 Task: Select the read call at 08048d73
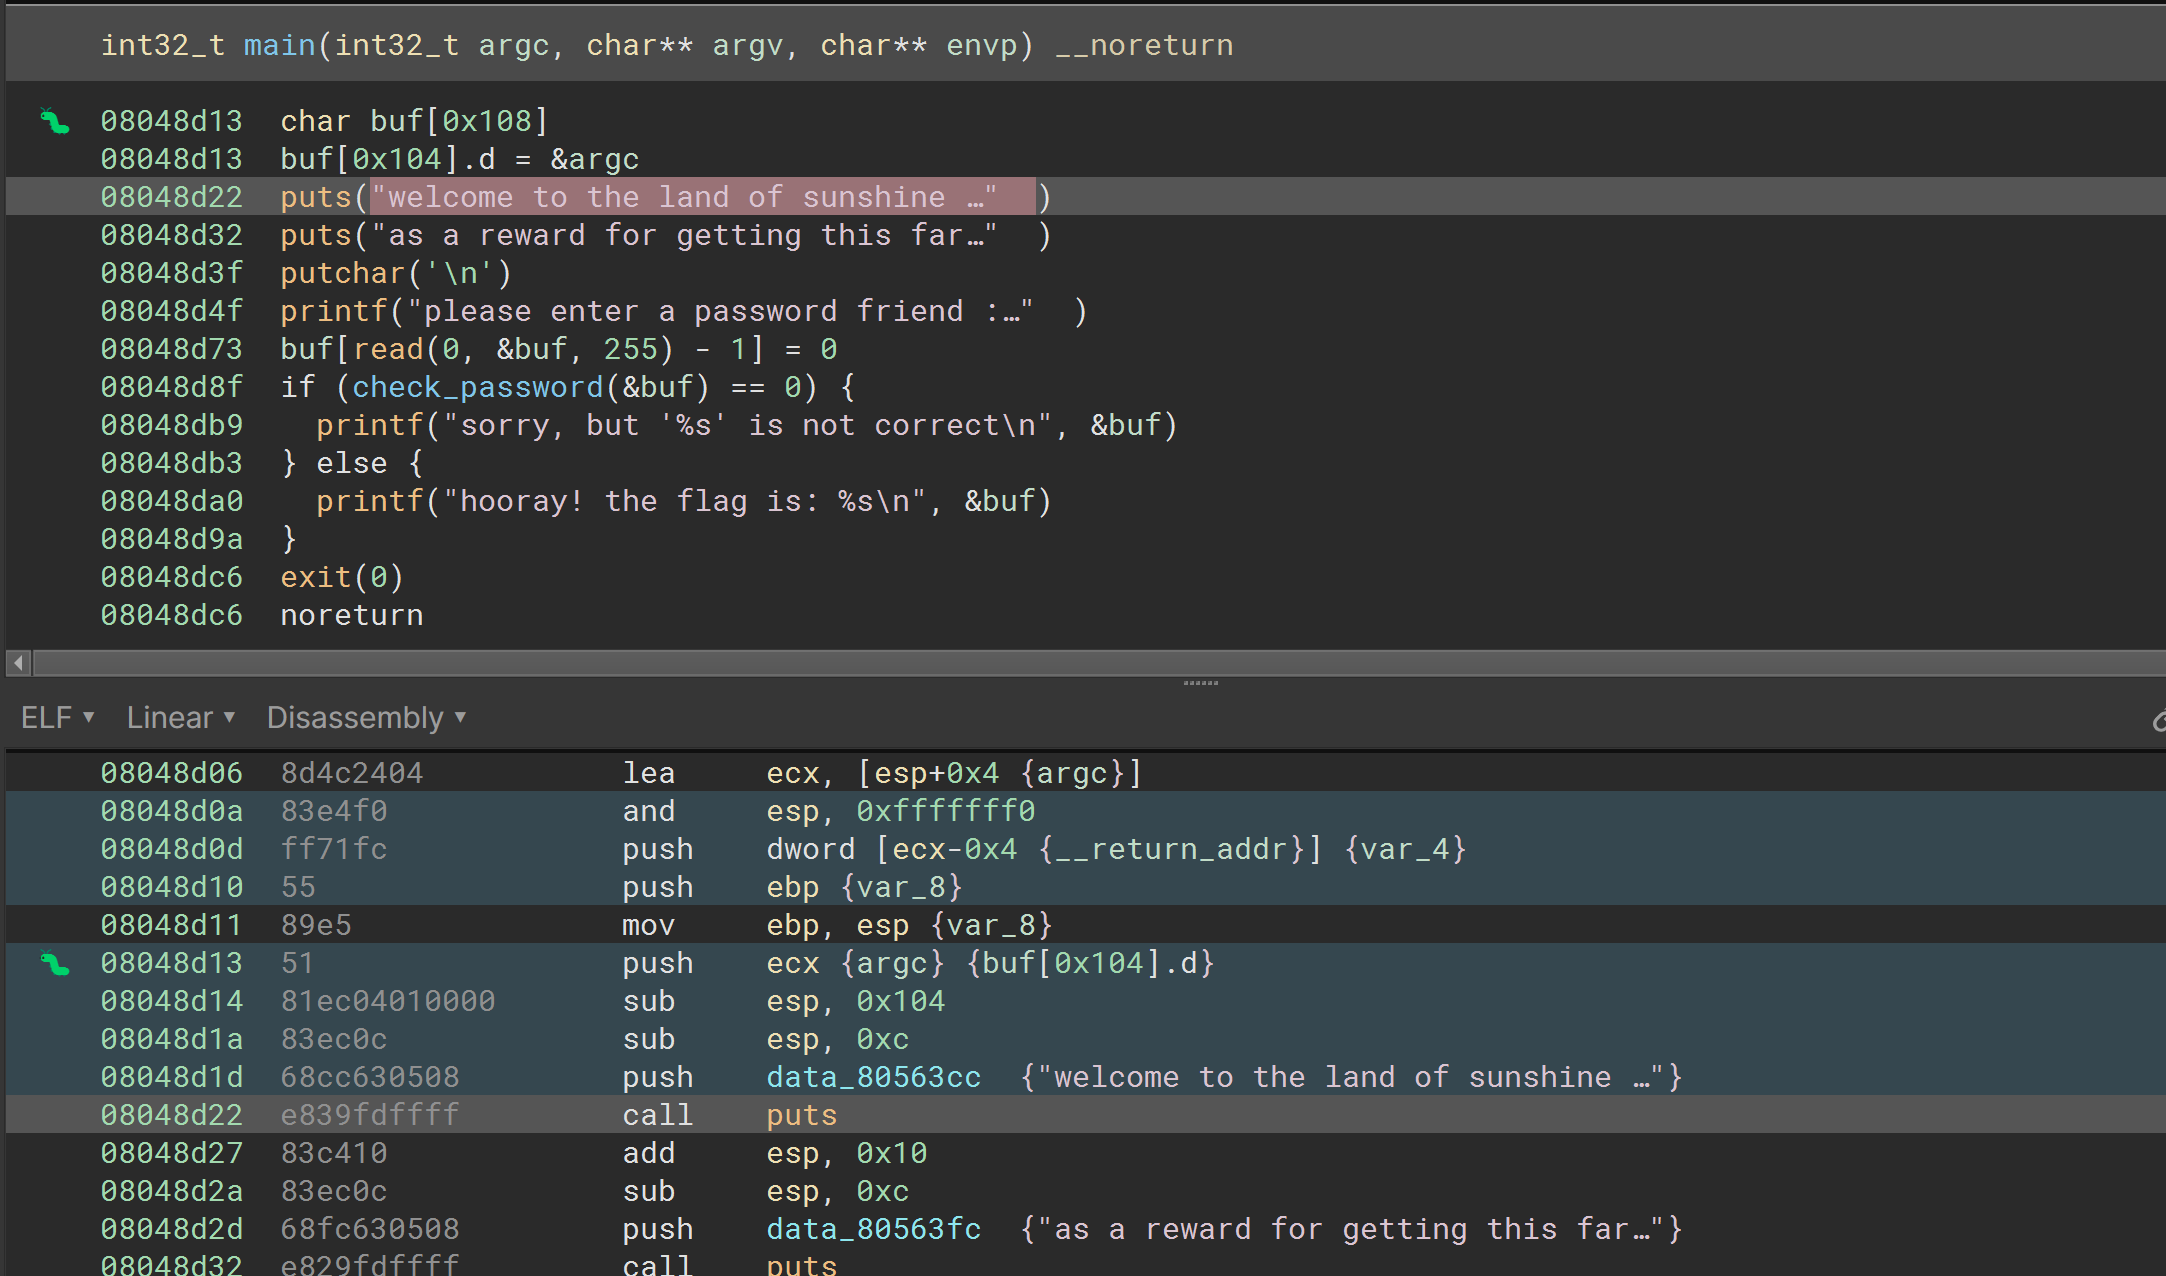pos(390,348)
